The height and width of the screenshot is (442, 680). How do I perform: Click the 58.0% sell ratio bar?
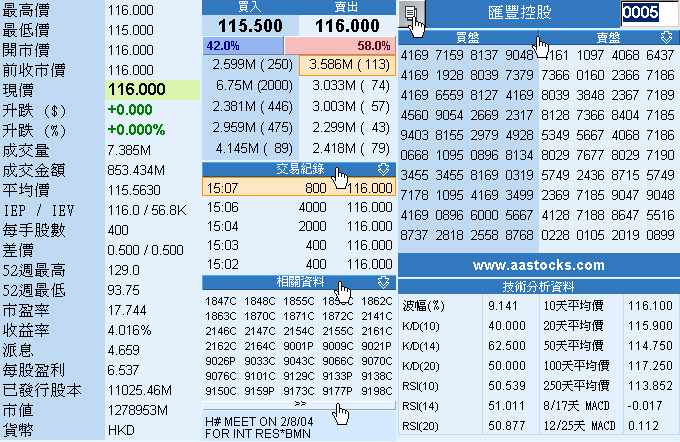click(340, 46)
